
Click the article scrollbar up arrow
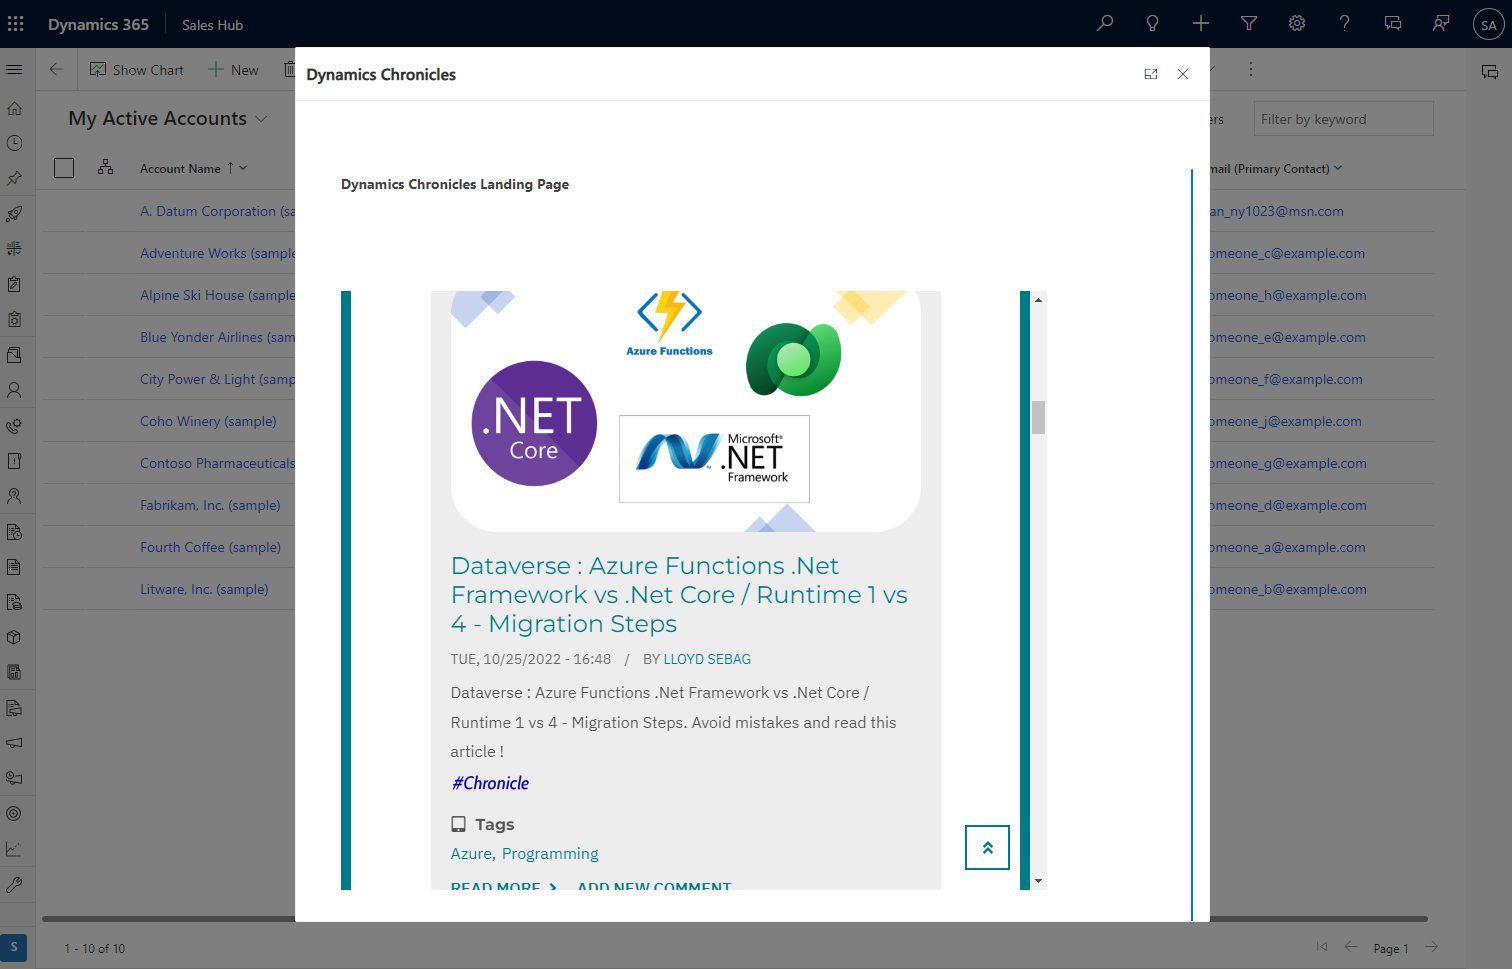tap(1039, 299)
